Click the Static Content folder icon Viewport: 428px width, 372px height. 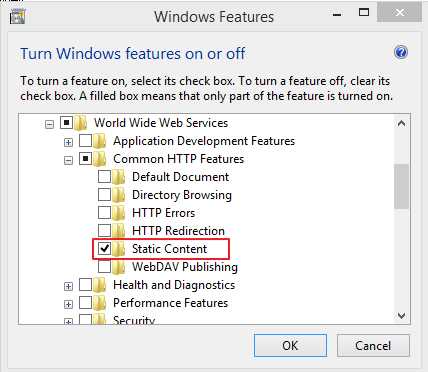[x=118, y=249]
